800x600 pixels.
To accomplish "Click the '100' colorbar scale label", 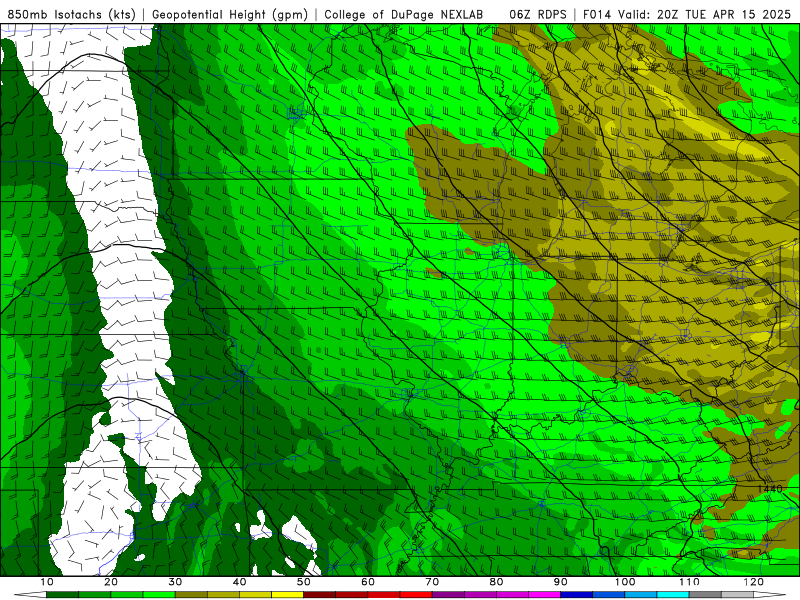I will (625, 582).
